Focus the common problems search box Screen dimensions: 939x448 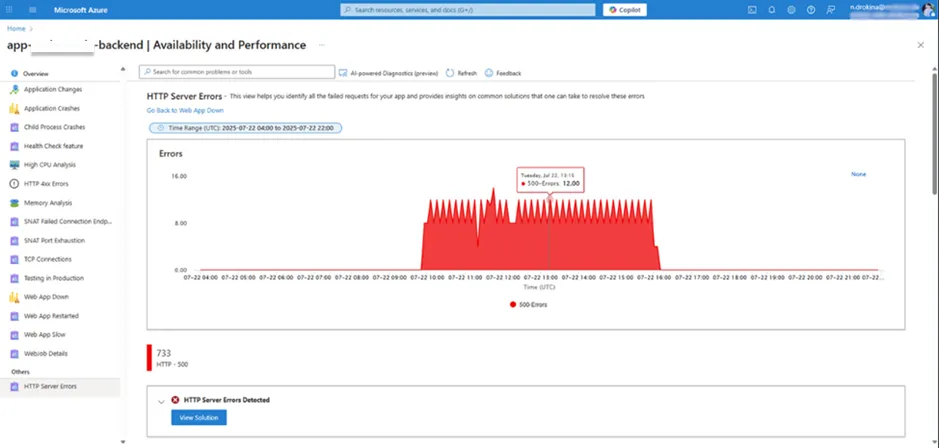236,72
